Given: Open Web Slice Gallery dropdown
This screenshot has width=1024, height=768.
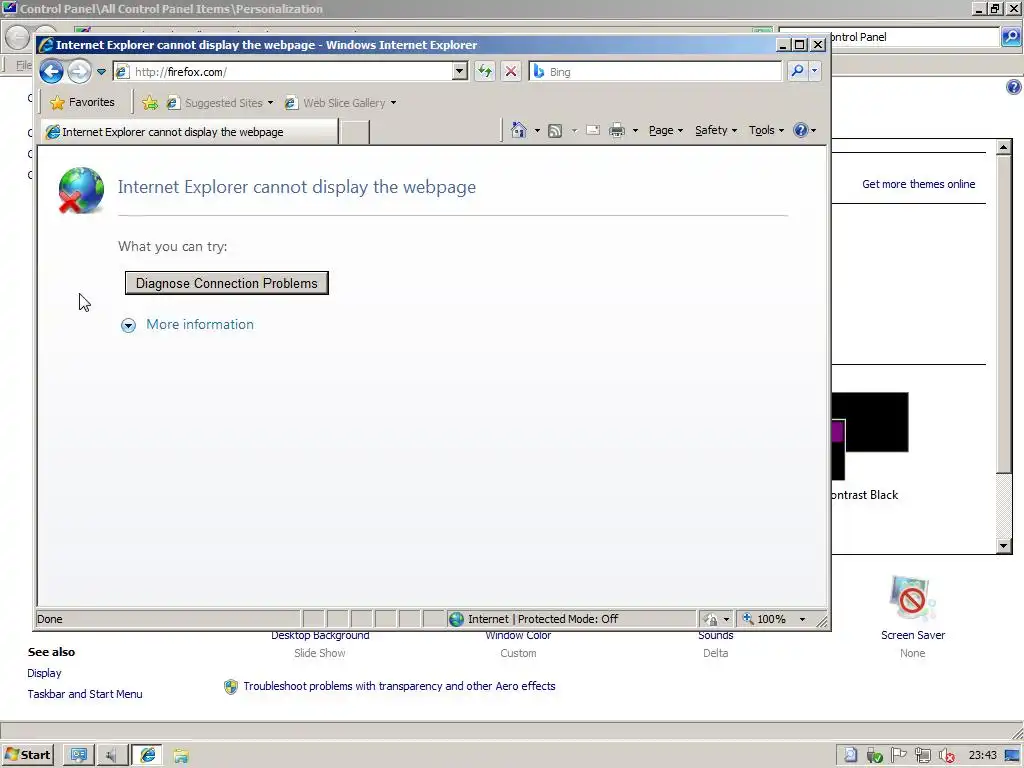Looking at the screenshot, I should [x=341, y=103].
